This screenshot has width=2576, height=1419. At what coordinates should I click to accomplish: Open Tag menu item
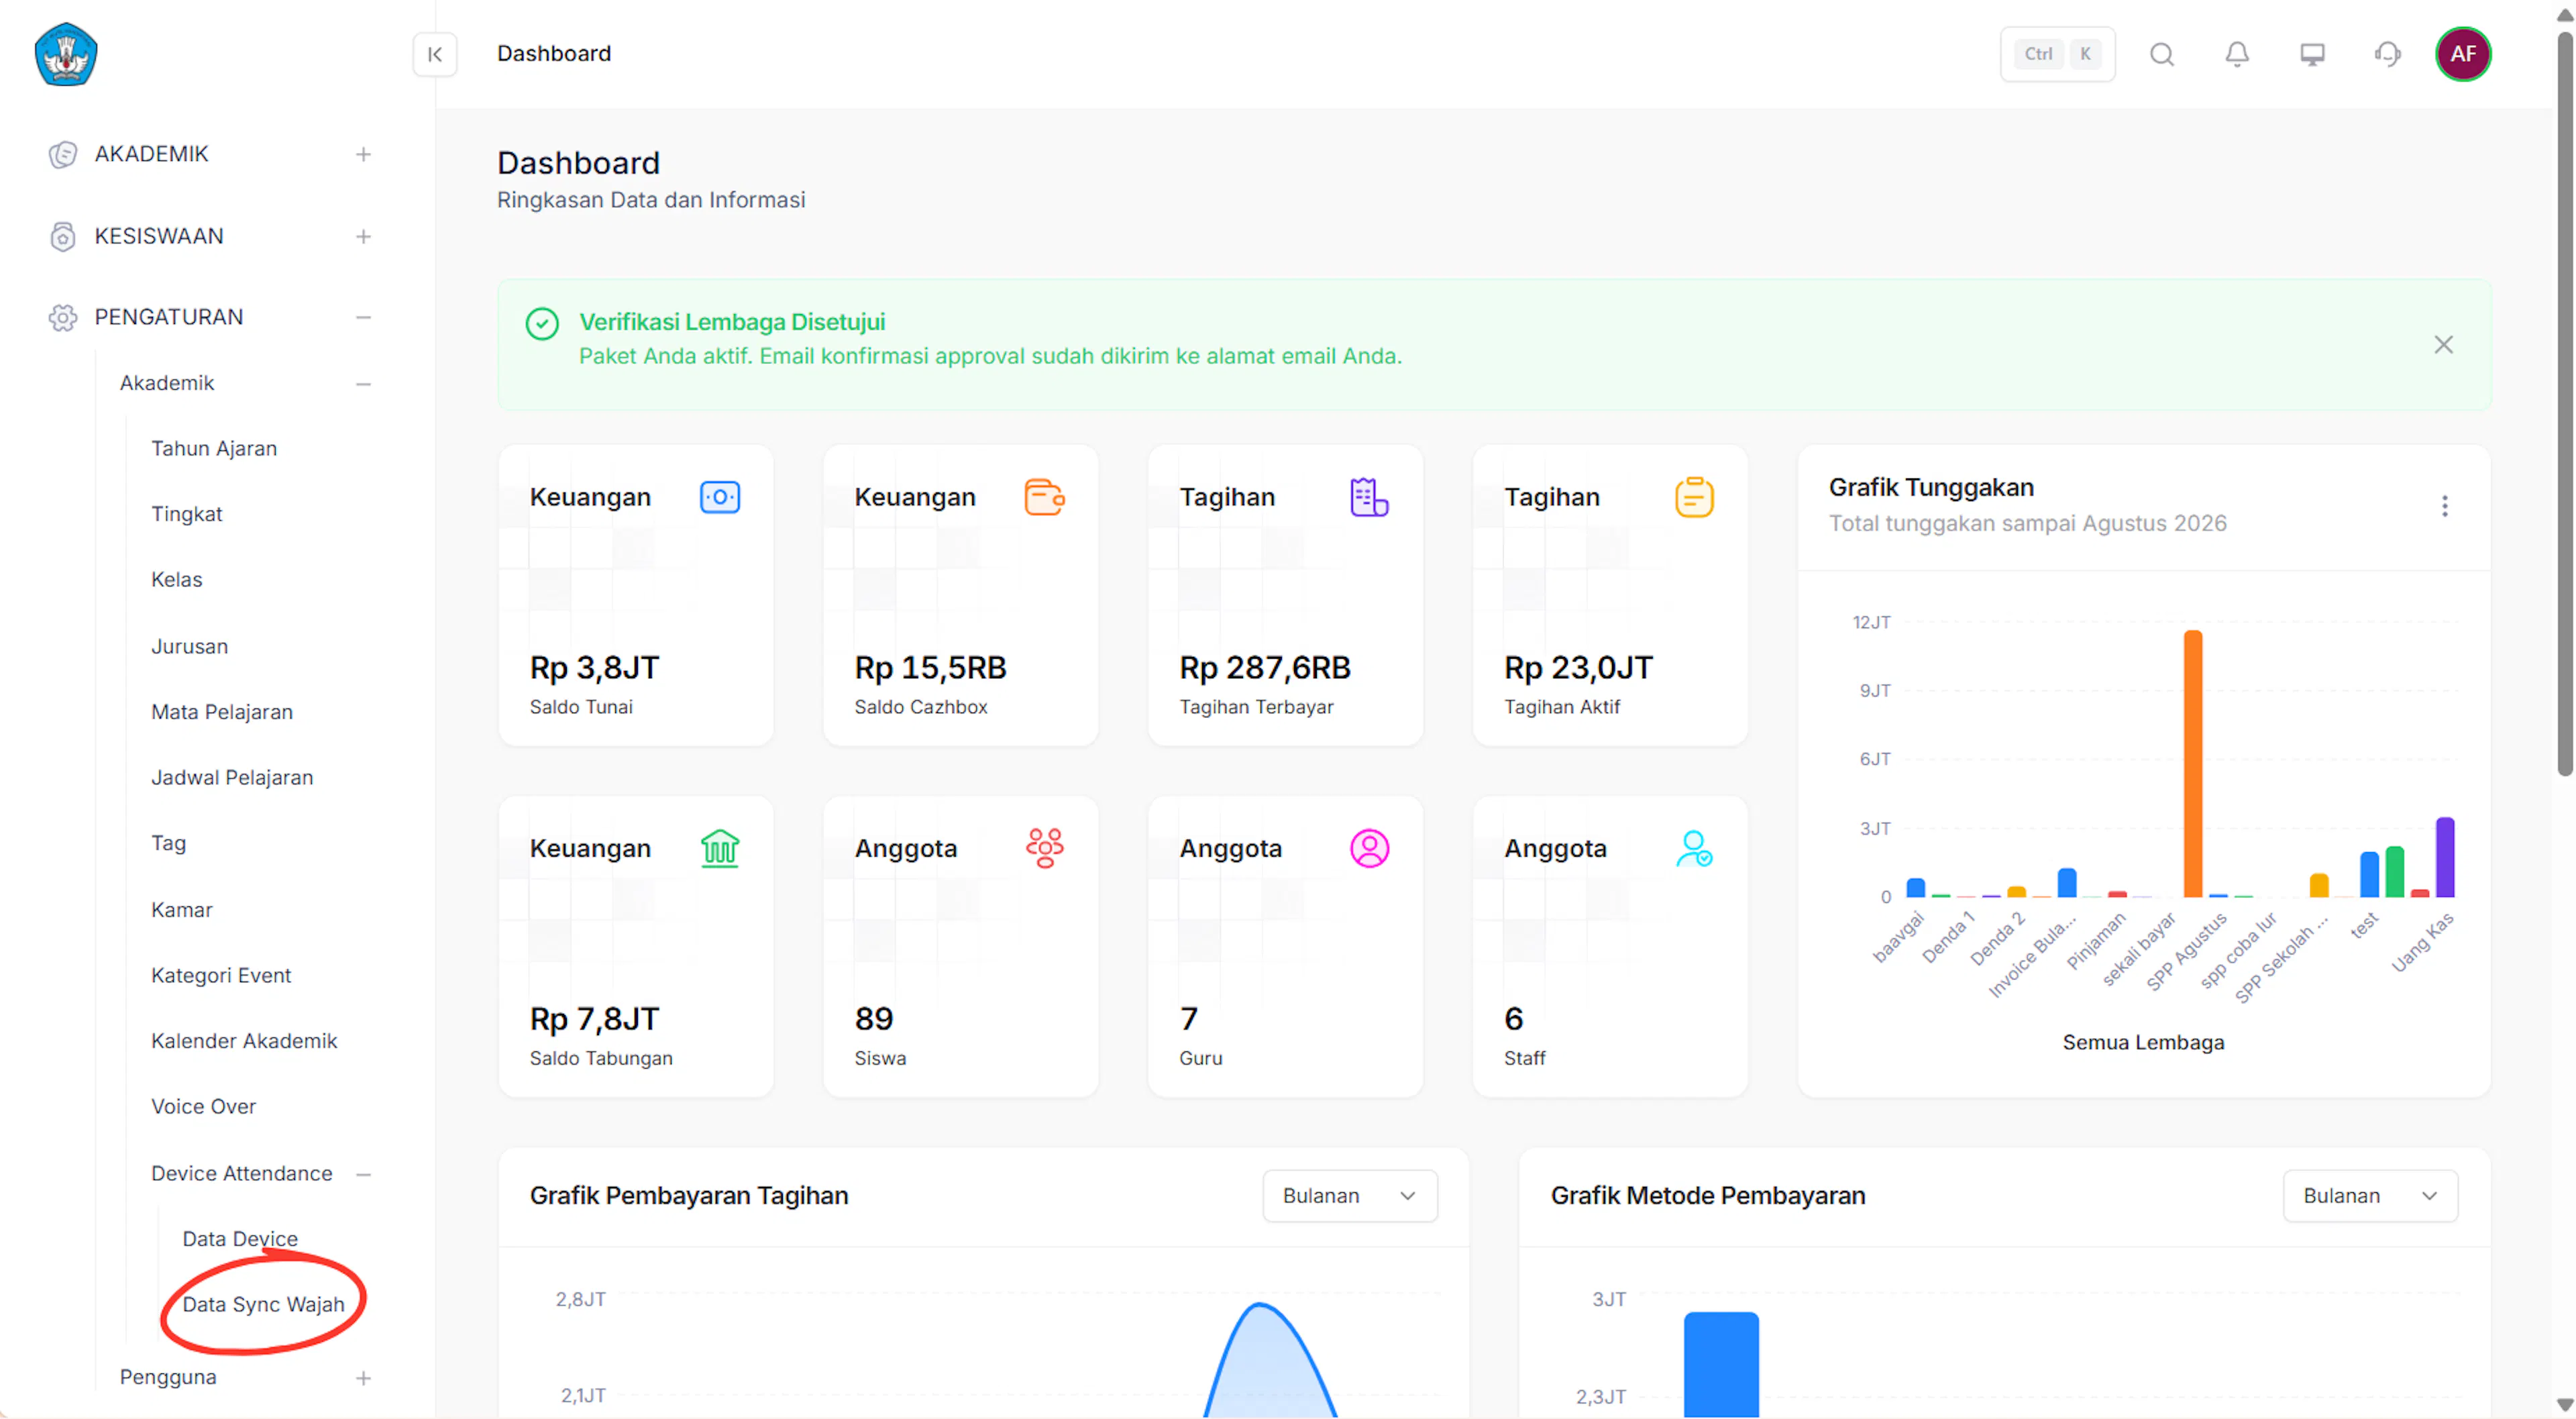pyautogui.click(x=169, y=843)
